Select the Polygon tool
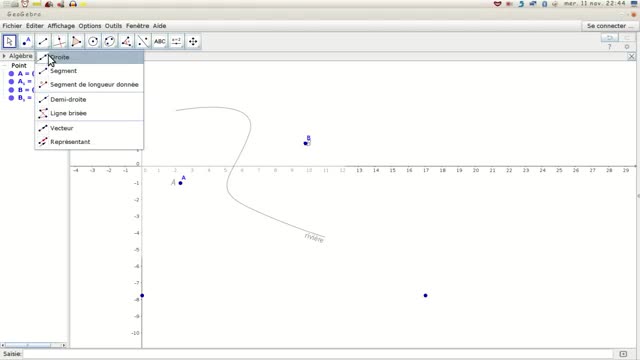The image size is (640, 360). pos(76,41)
